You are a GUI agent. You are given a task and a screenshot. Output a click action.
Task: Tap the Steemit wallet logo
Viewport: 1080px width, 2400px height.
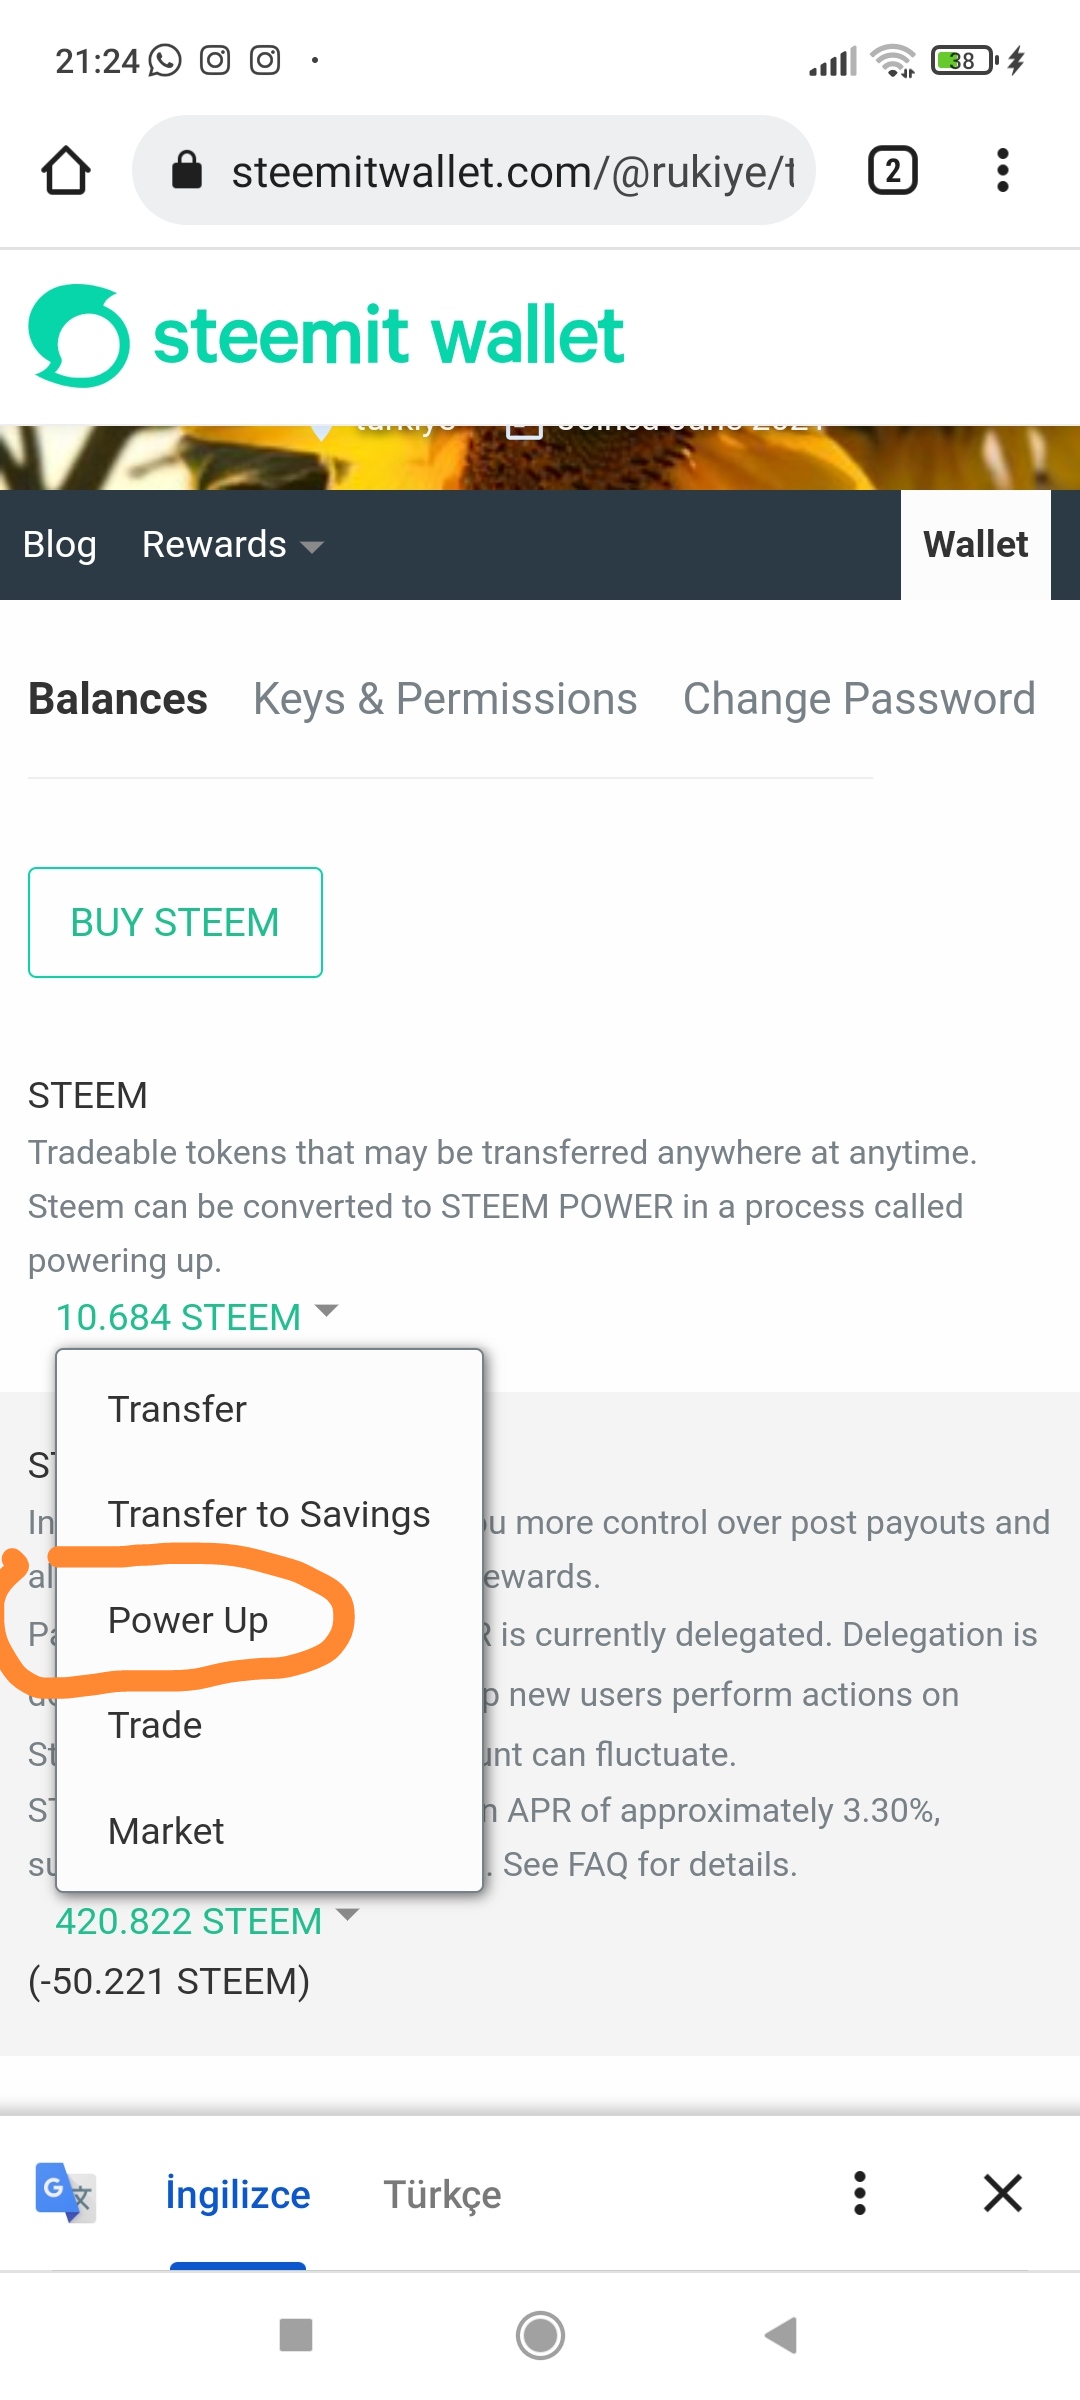pyautogui.click(x=326, y=336)
